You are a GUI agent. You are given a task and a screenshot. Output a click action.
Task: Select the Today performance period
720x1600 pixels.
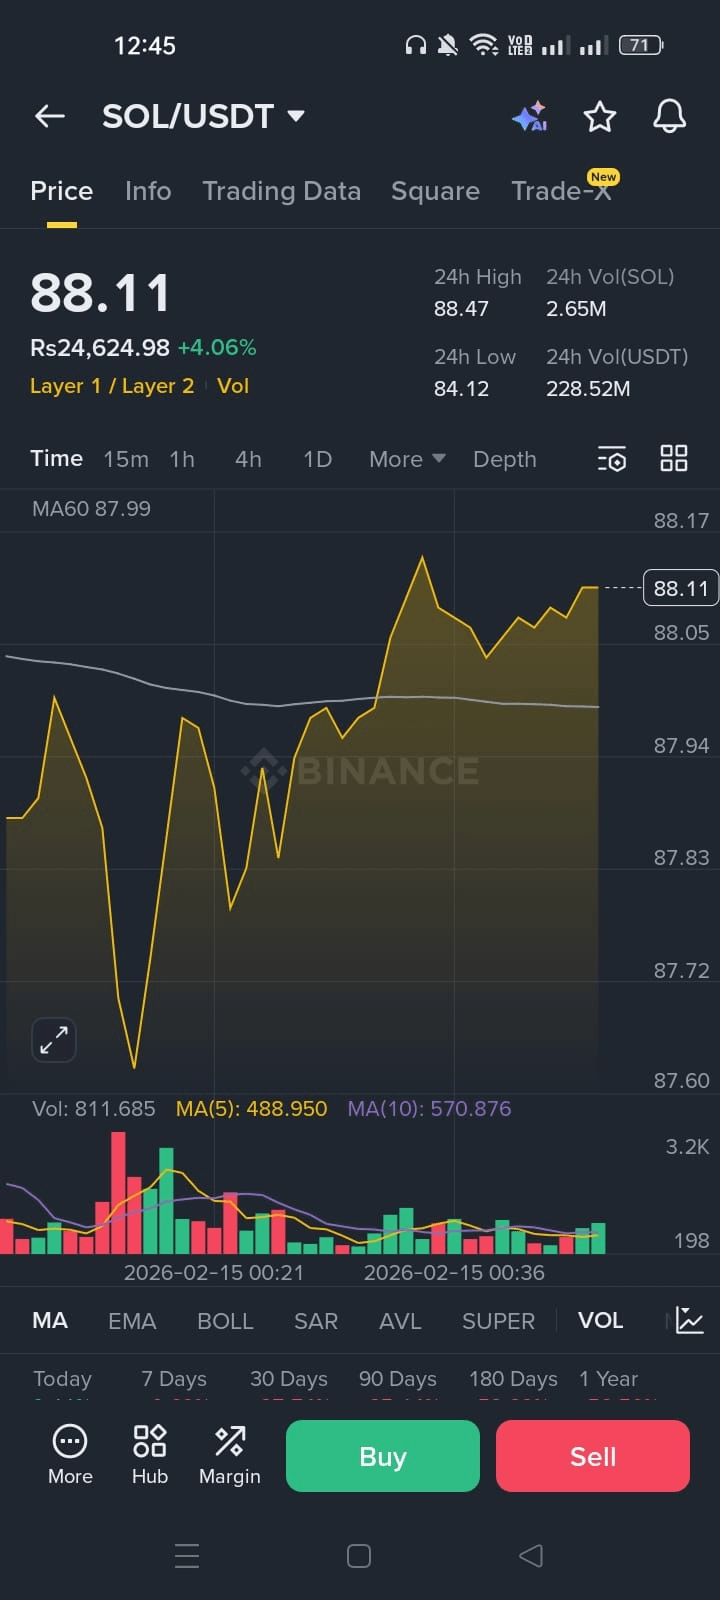click(62, 1379)
